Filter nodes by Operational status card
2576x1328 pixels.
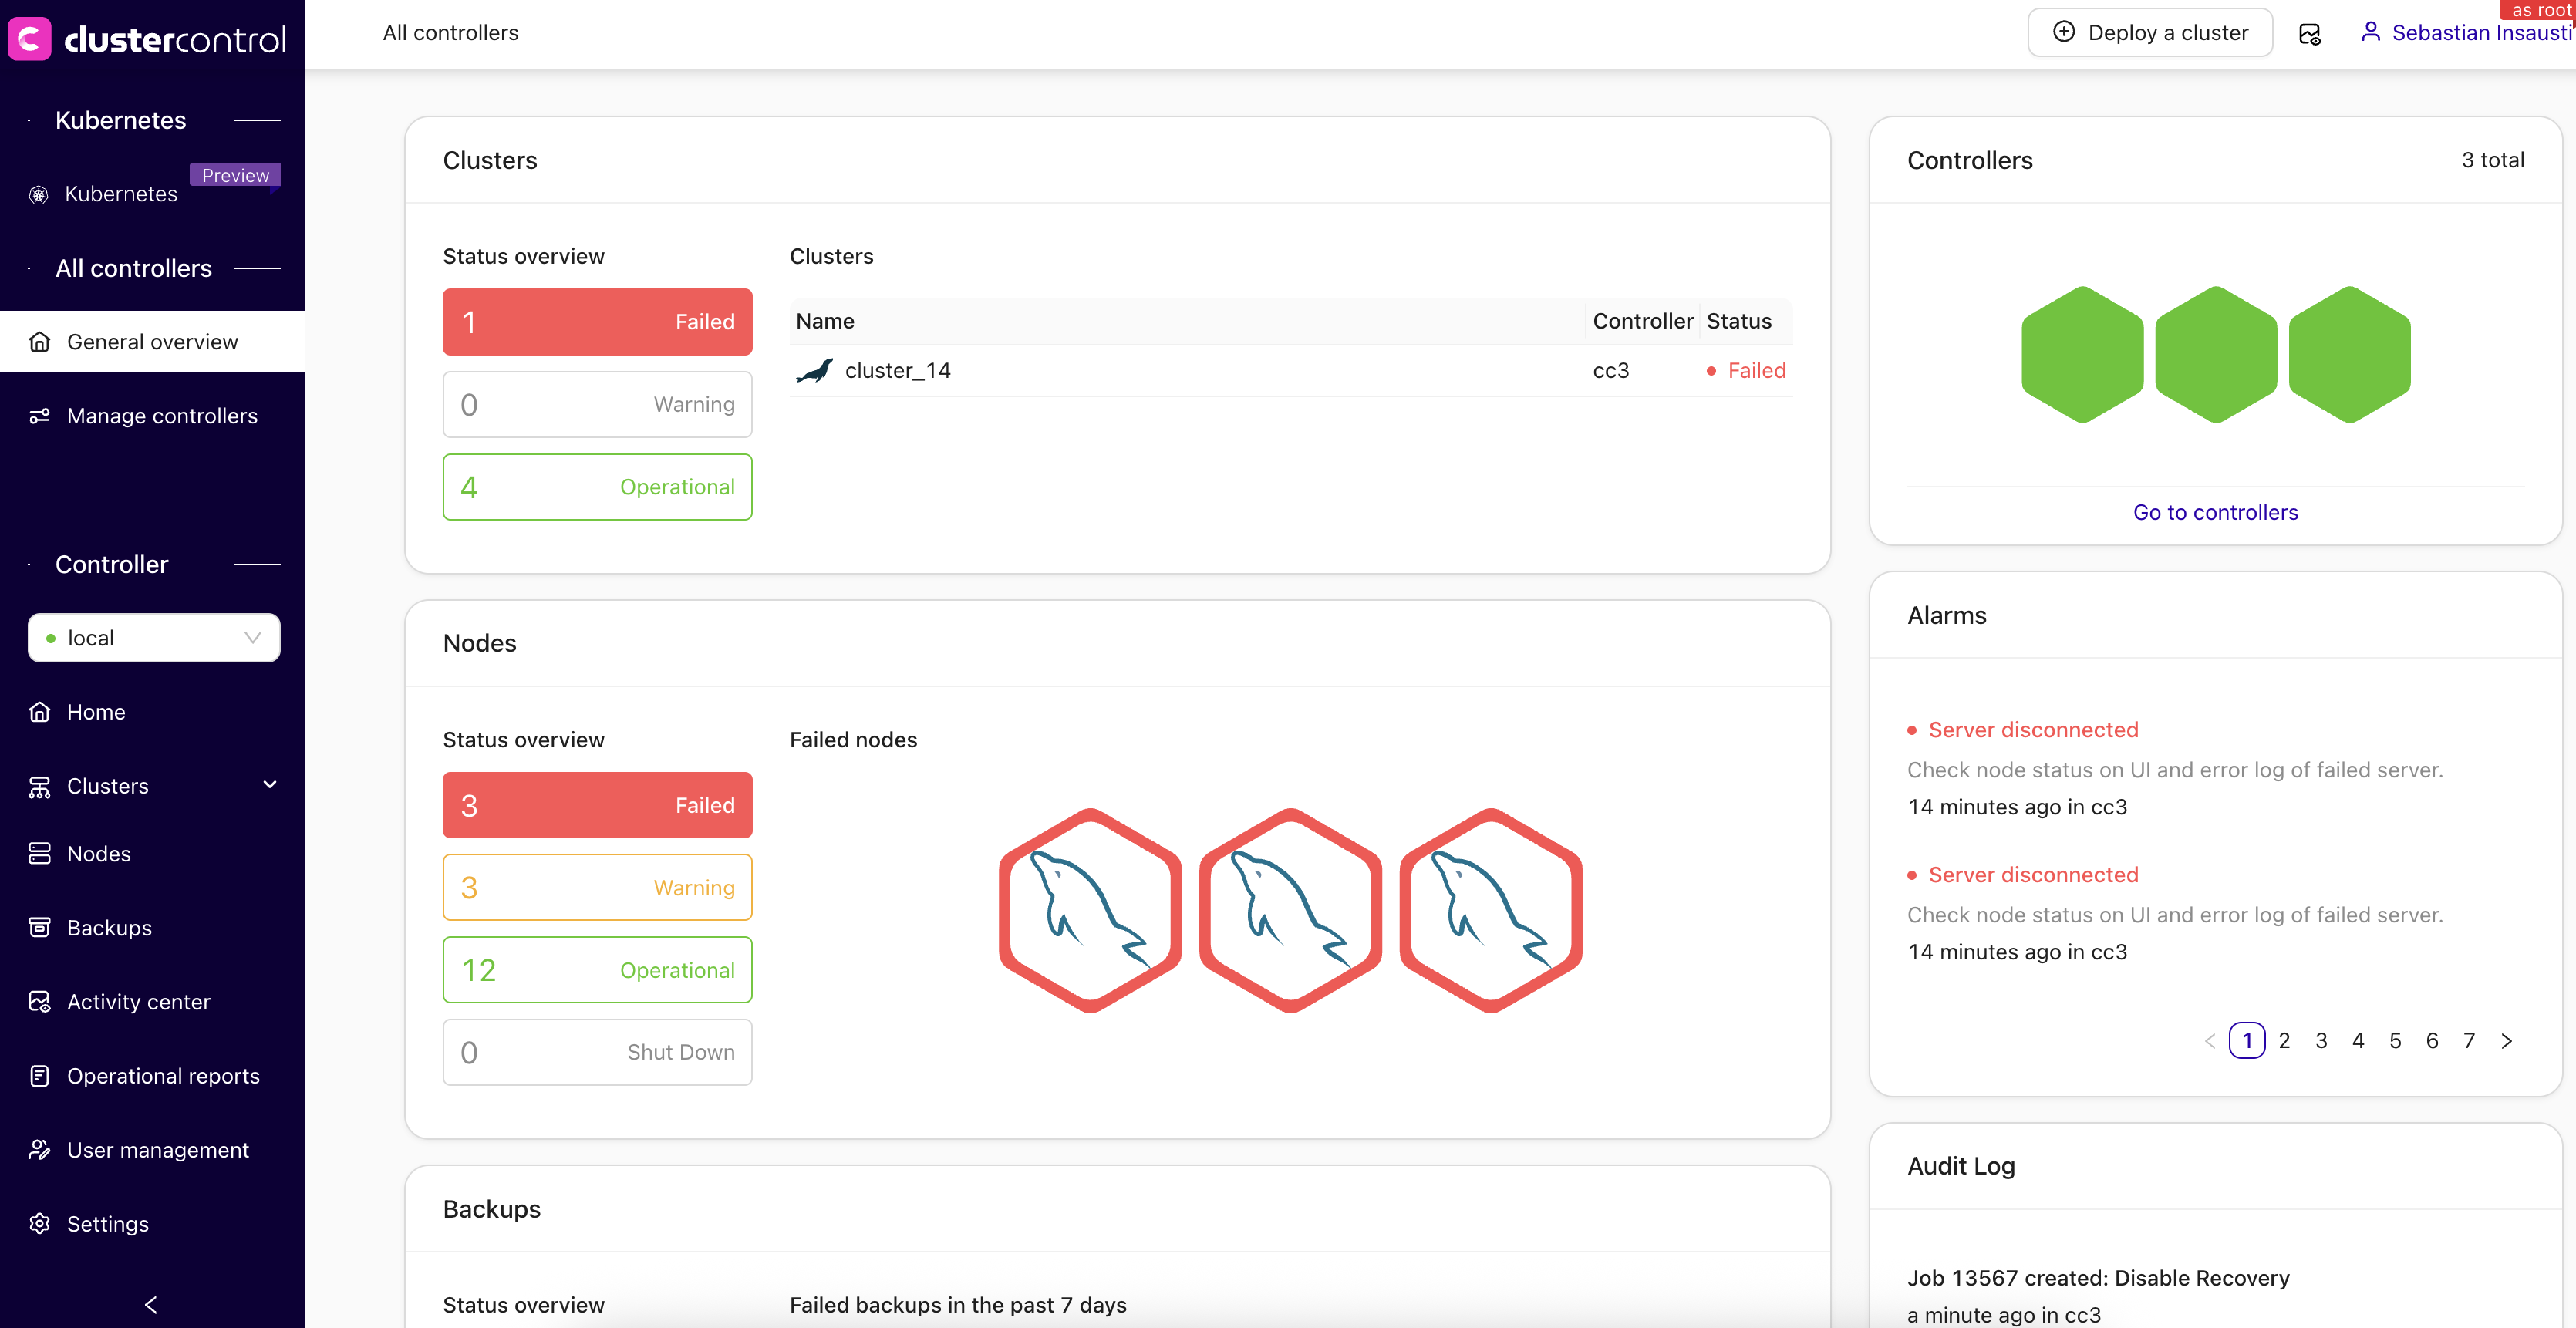(x=597, y=970)
